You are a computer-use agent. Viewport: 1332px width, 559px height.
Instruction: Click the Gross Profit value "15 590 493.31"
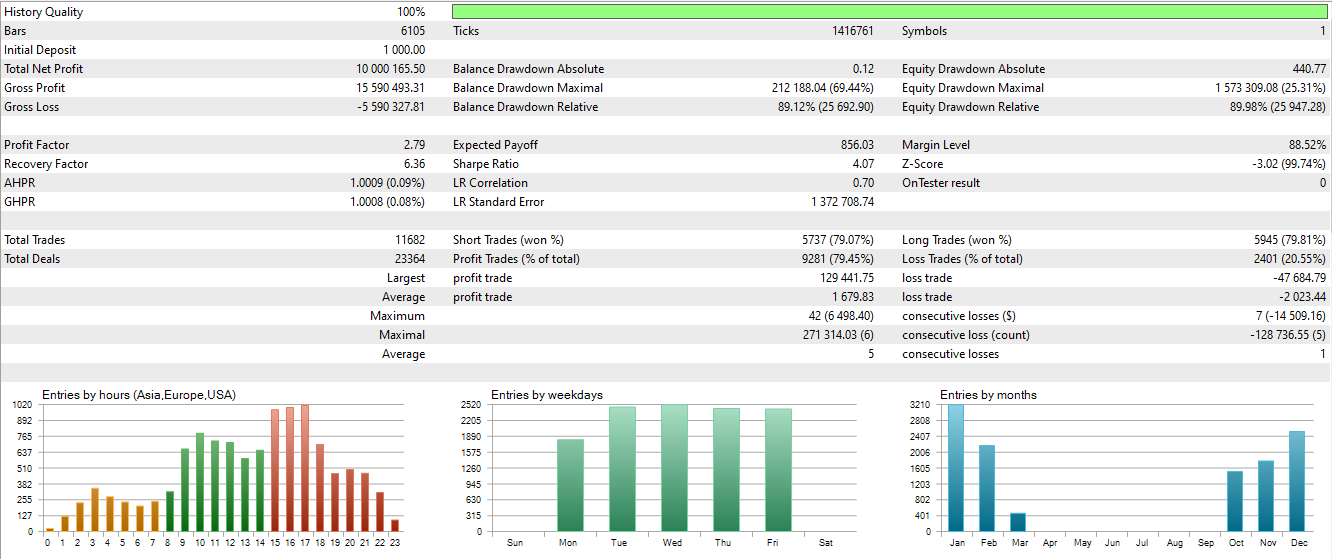click(391, 88)
